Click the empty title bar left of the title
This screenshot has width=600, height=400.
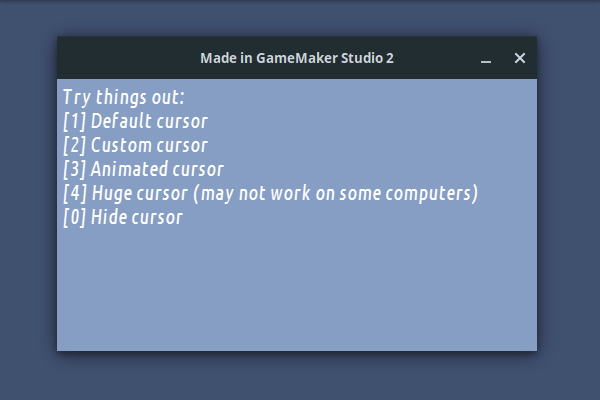120,58
